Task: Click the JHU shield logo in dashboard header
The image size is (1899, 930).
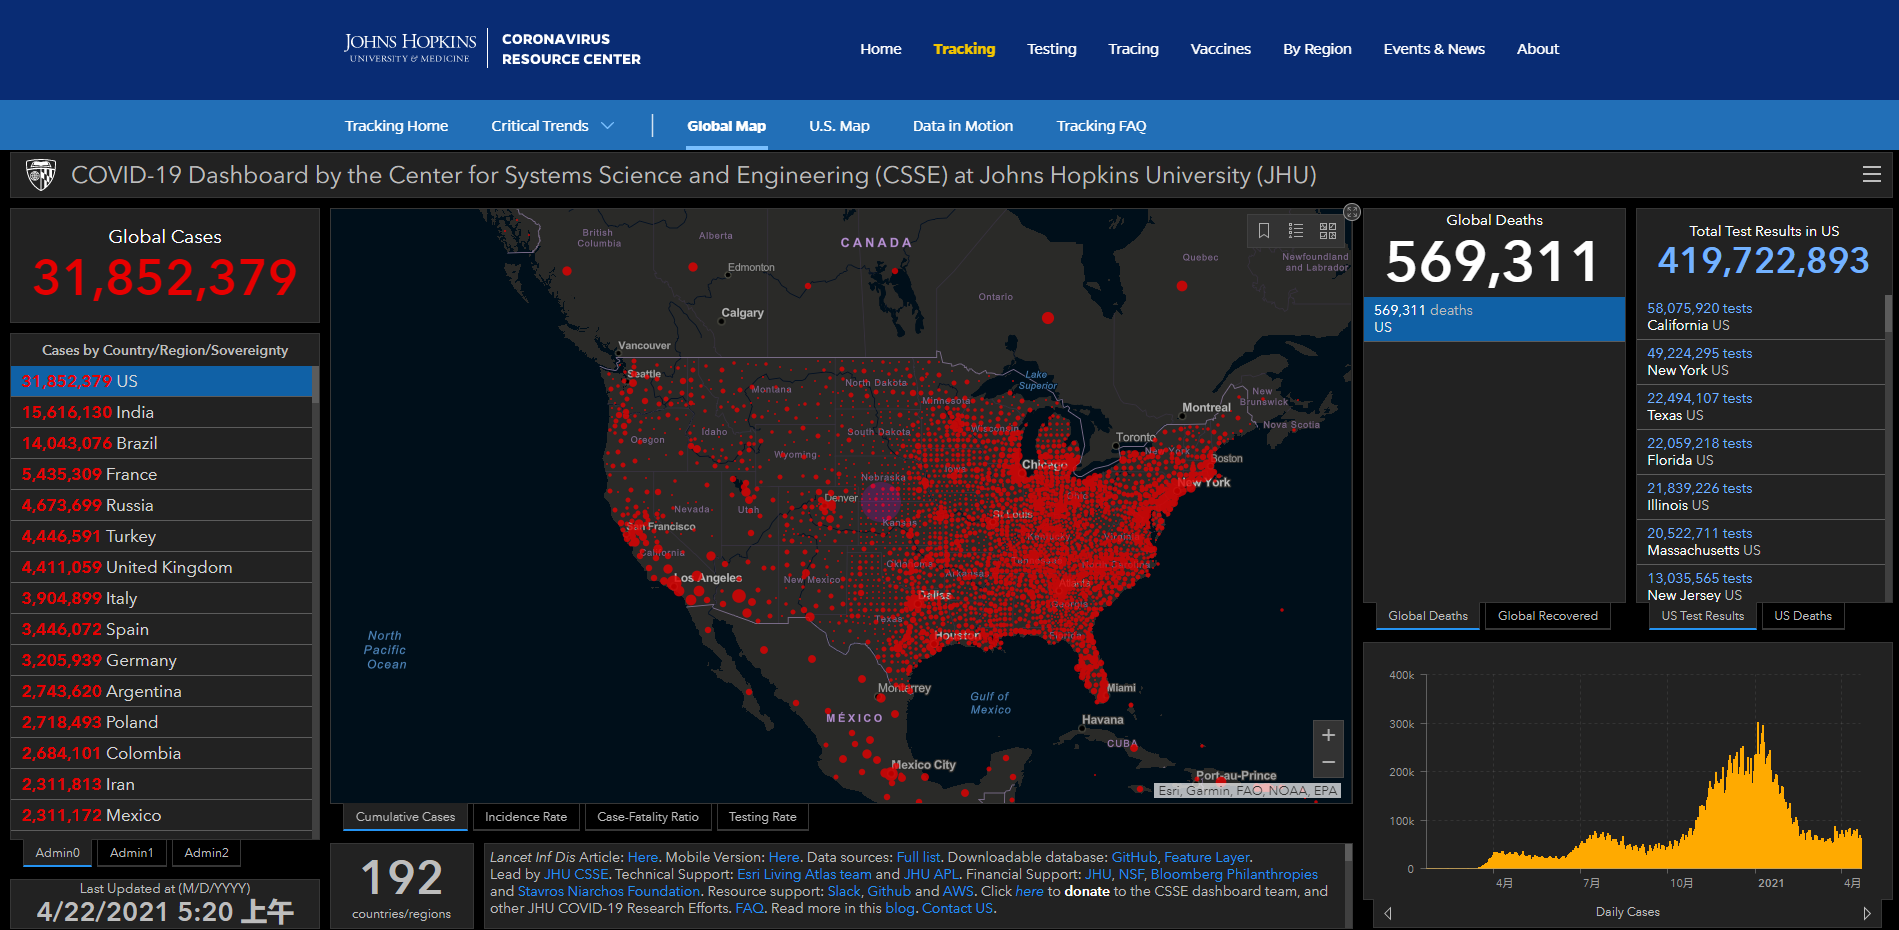Action: click(x=41, y=175)
